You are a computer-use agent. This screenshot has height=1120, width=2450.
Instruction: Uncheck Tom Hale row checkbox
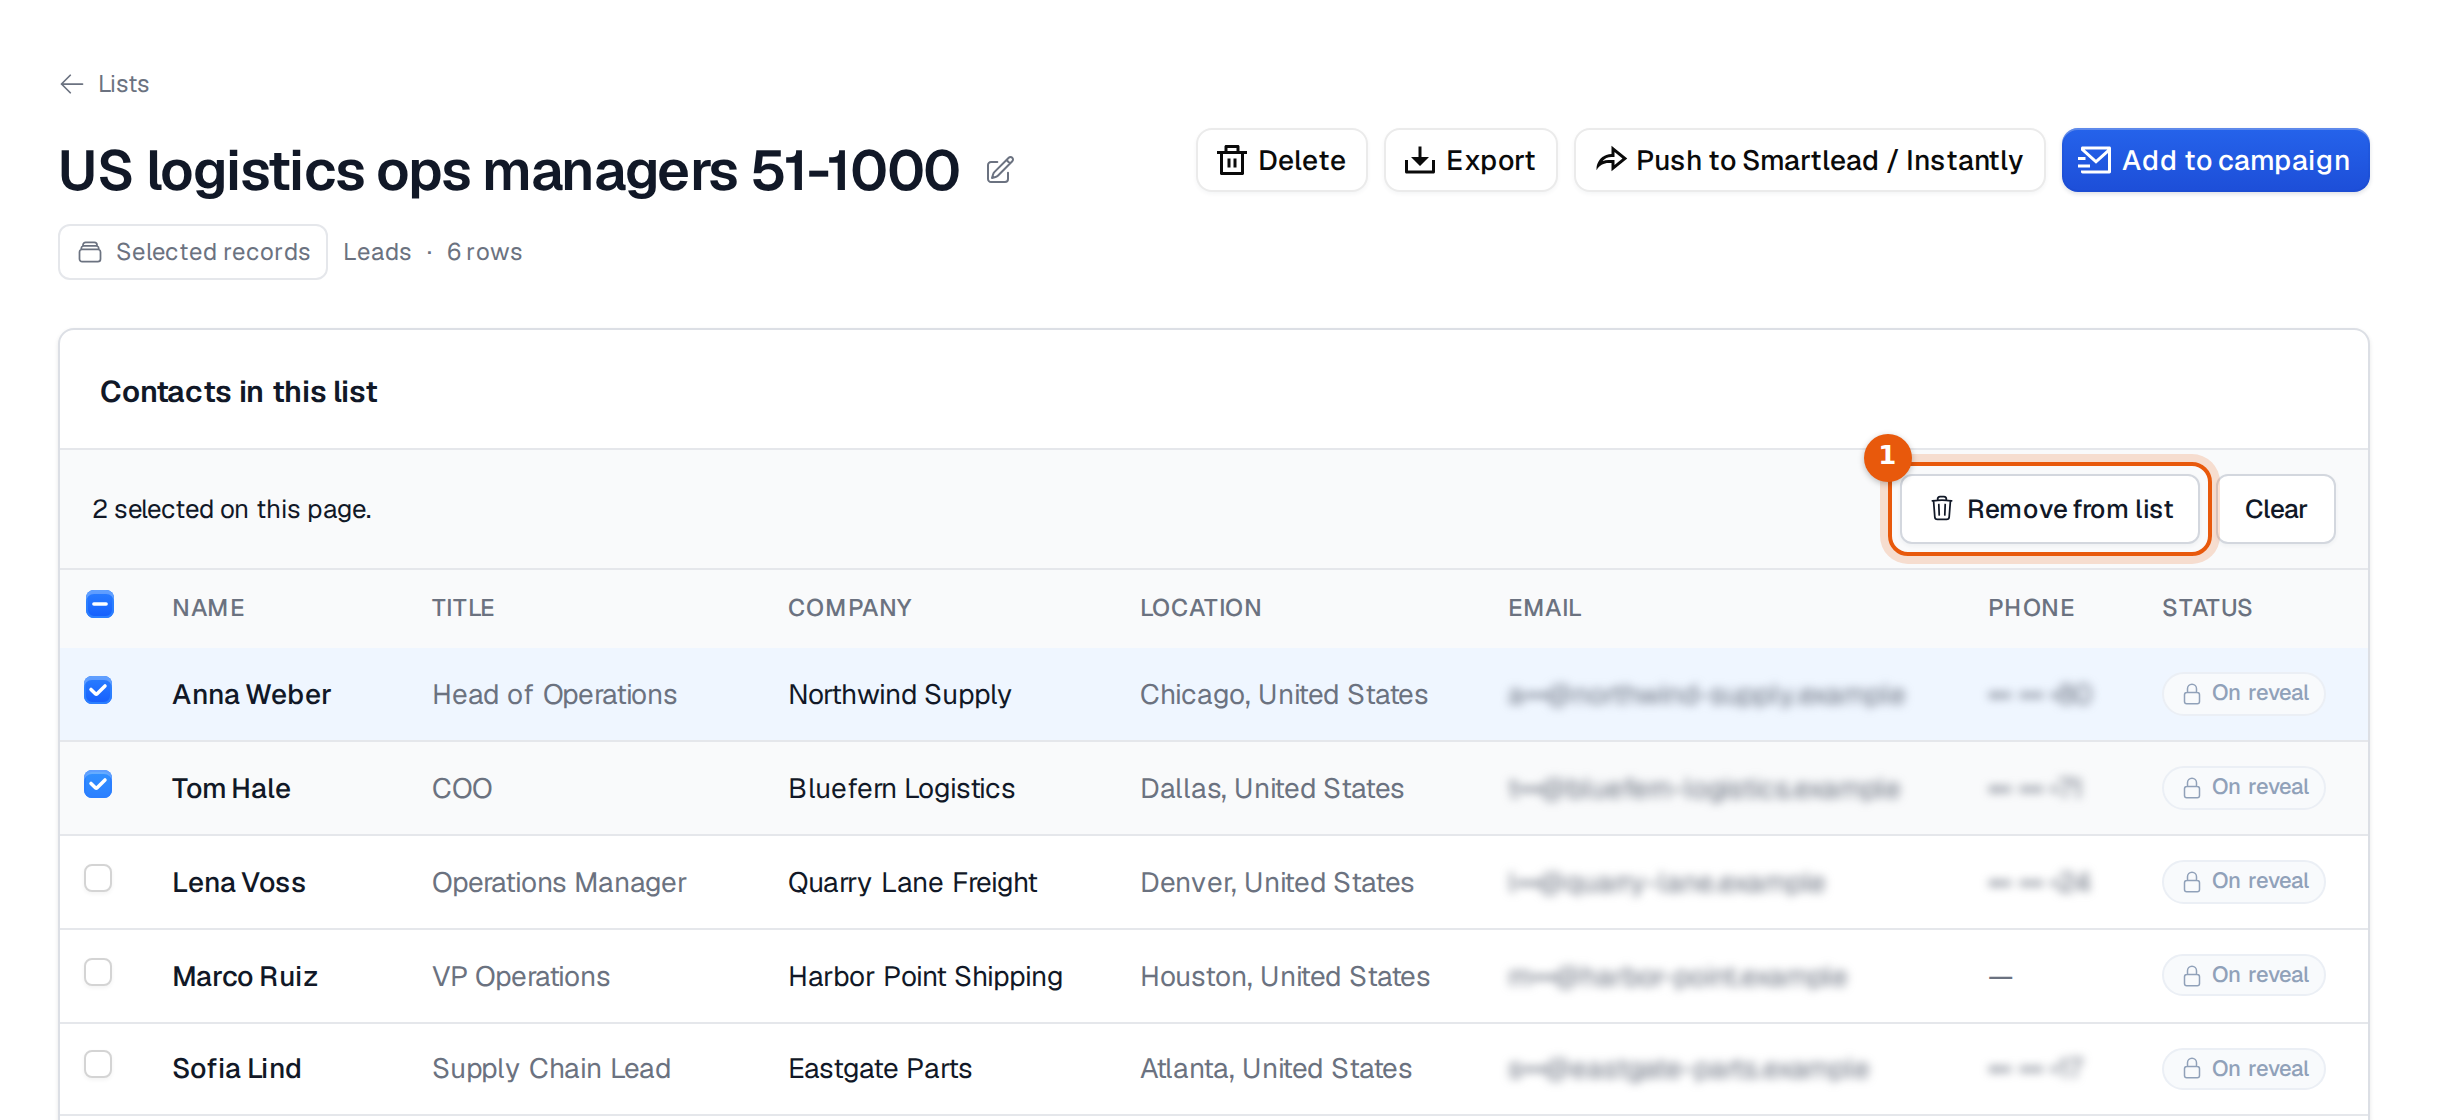(x=98, y=785)
